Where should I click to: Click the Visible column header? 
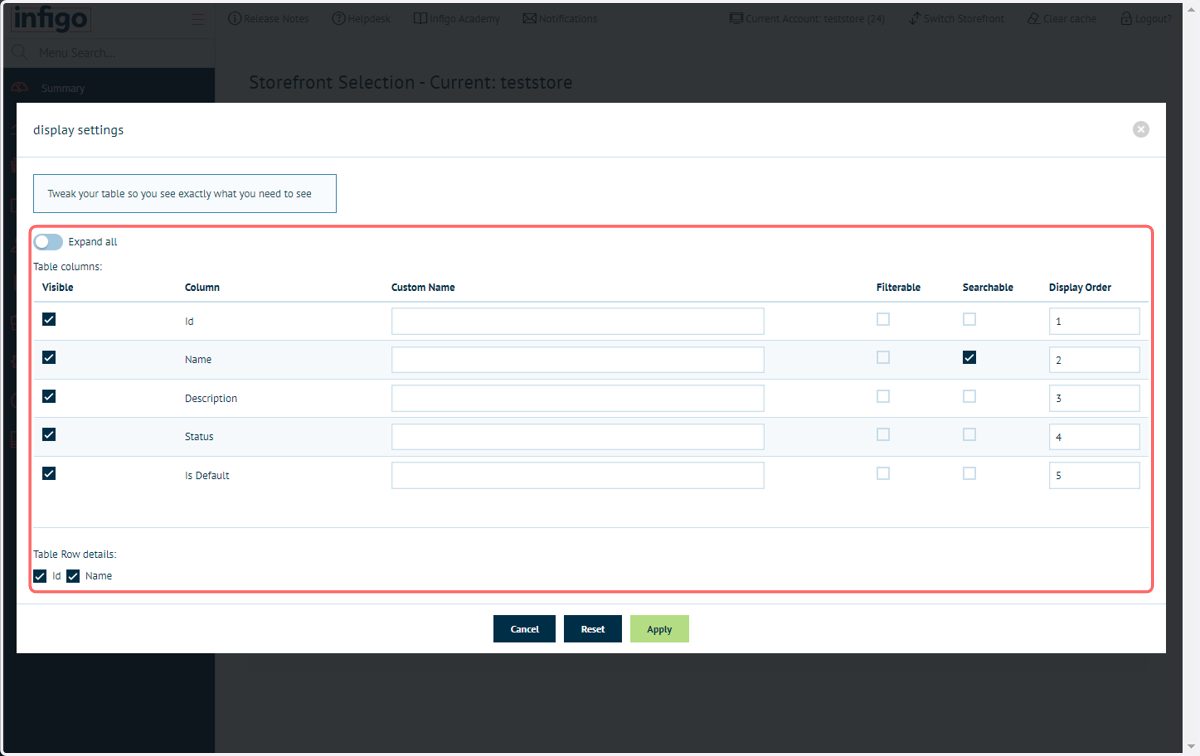tap(58, 287)
